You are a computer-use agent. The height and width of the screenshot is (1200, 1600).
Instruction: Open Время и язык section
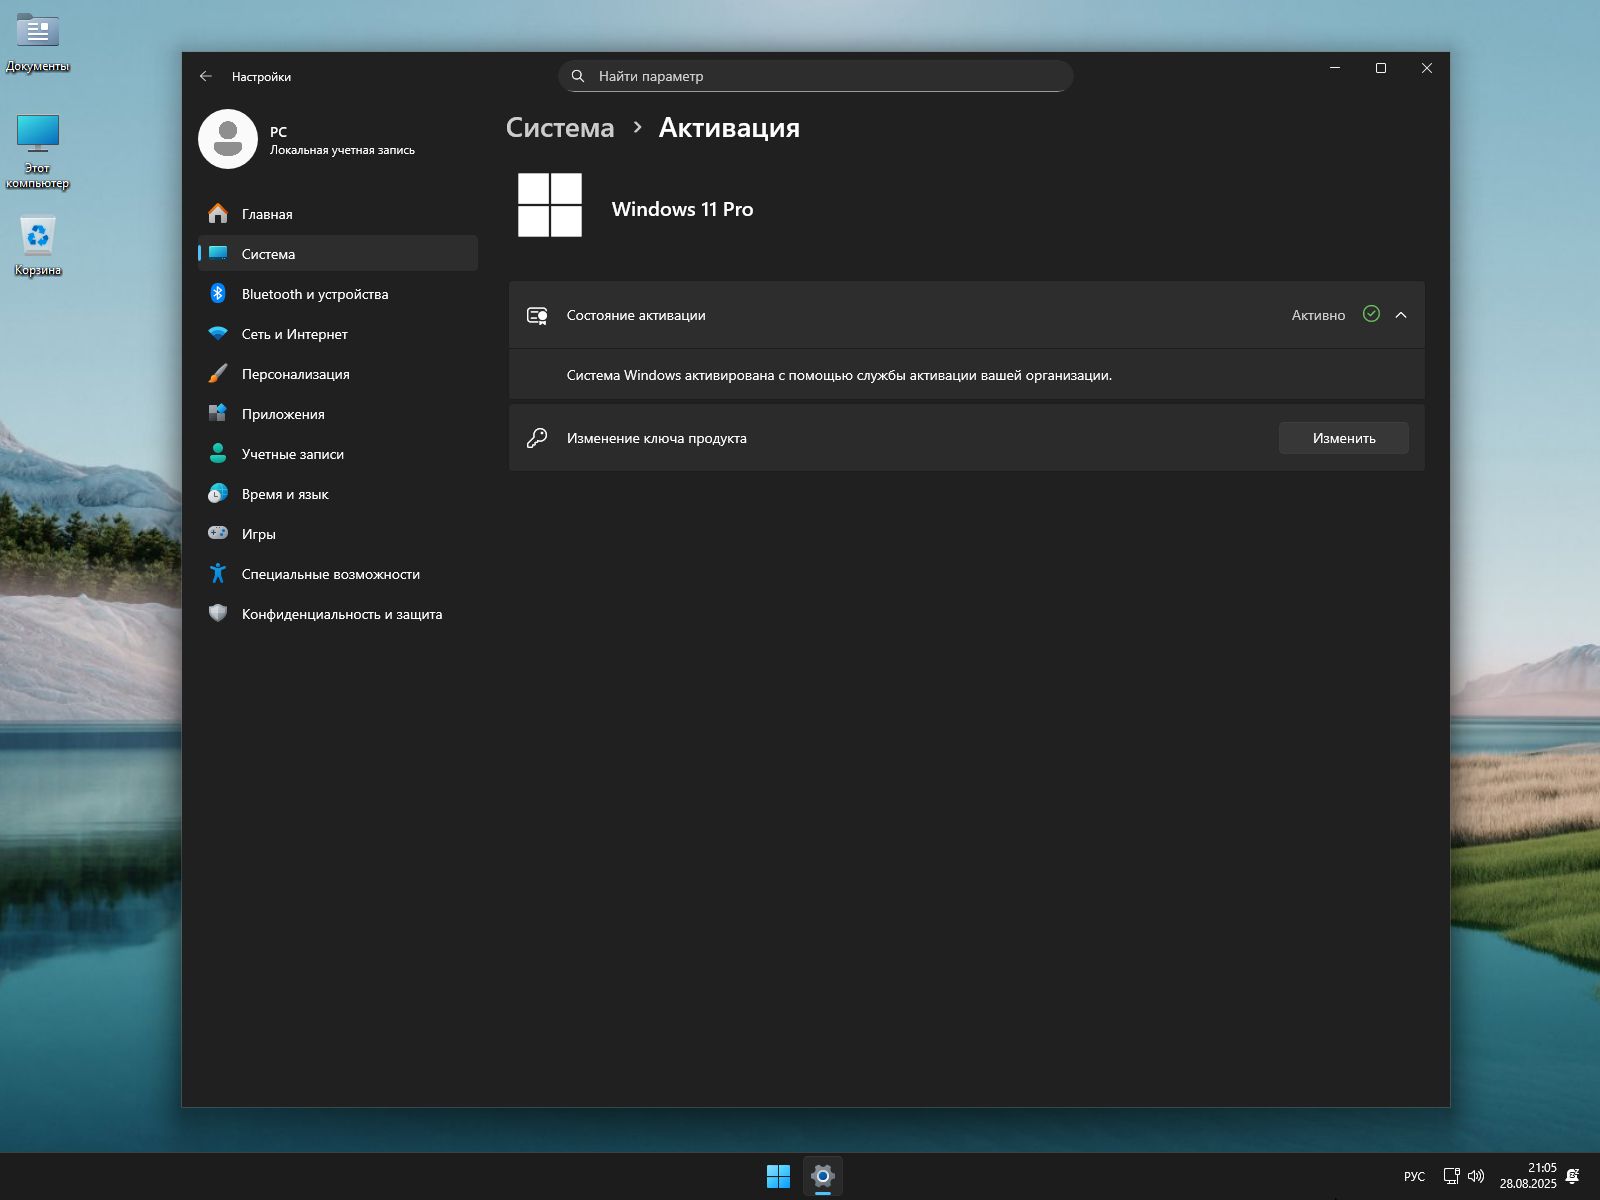tap(338, 493)
